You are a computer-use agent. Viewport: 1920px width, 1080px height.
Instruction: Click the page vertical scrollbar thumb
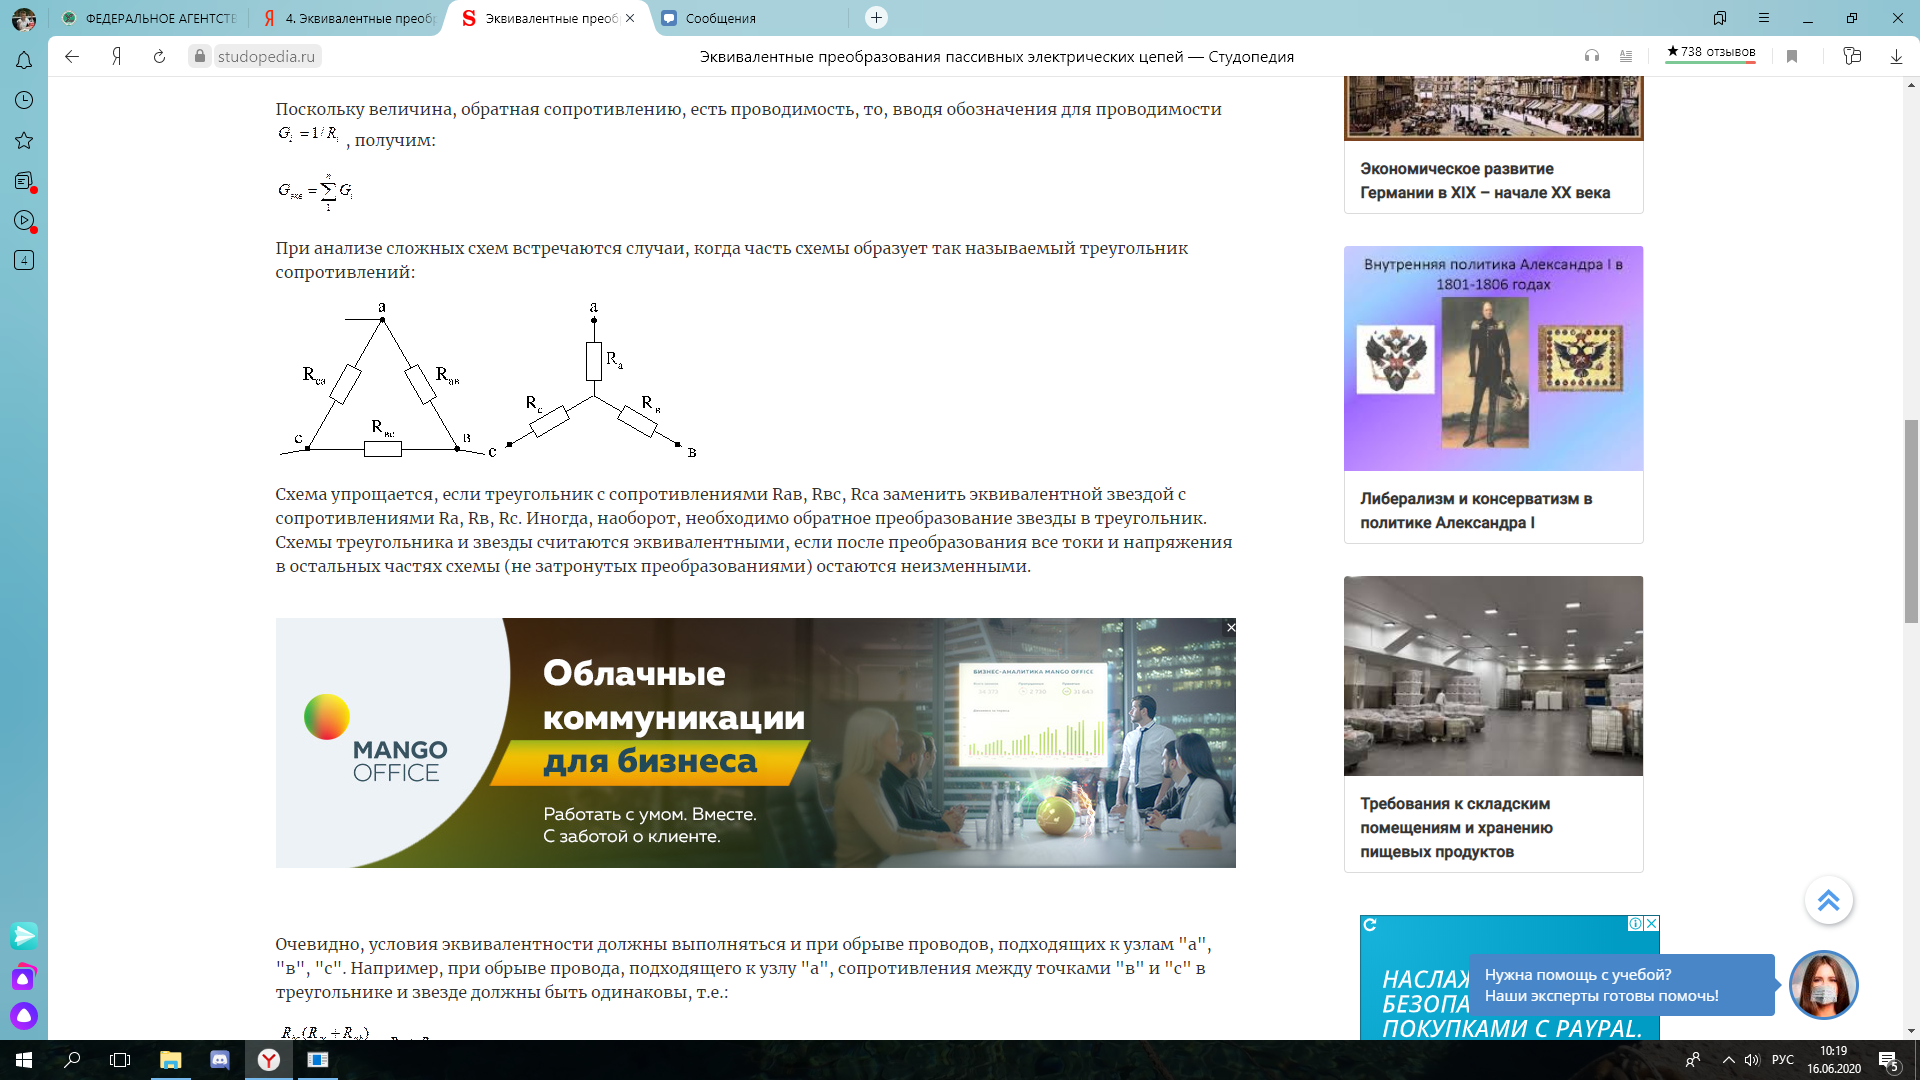(x=1911, y=521)
